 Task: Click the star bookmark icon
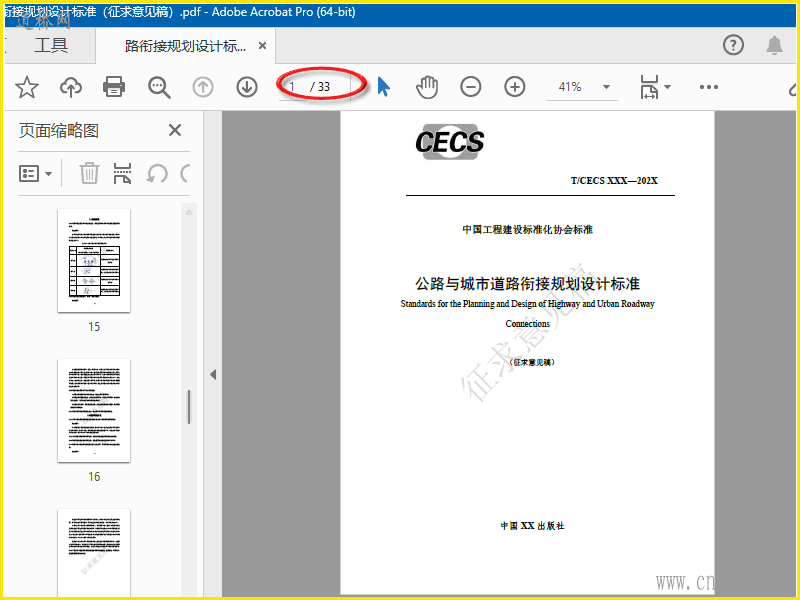[27, 87]
